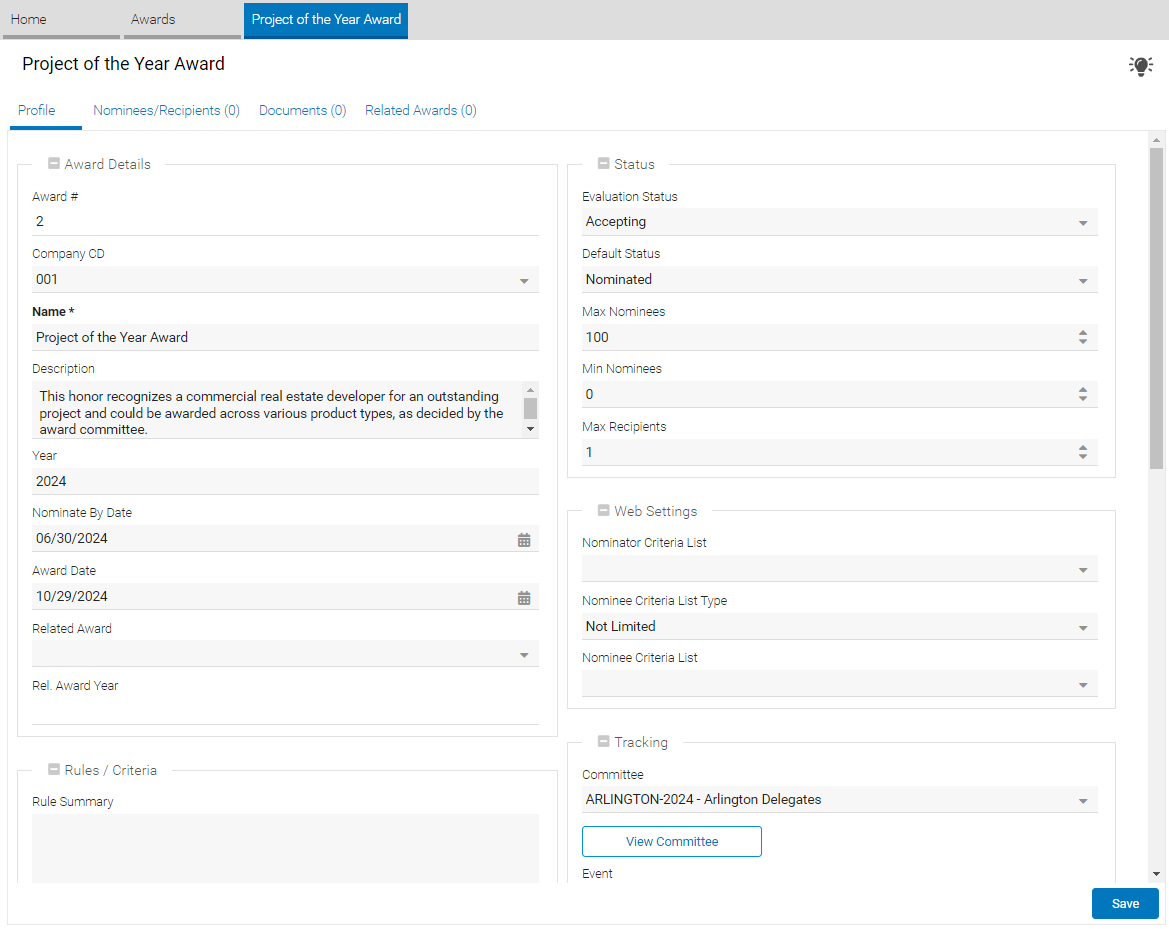Switch to the Nominees/Recipients tab

(166, 111)
